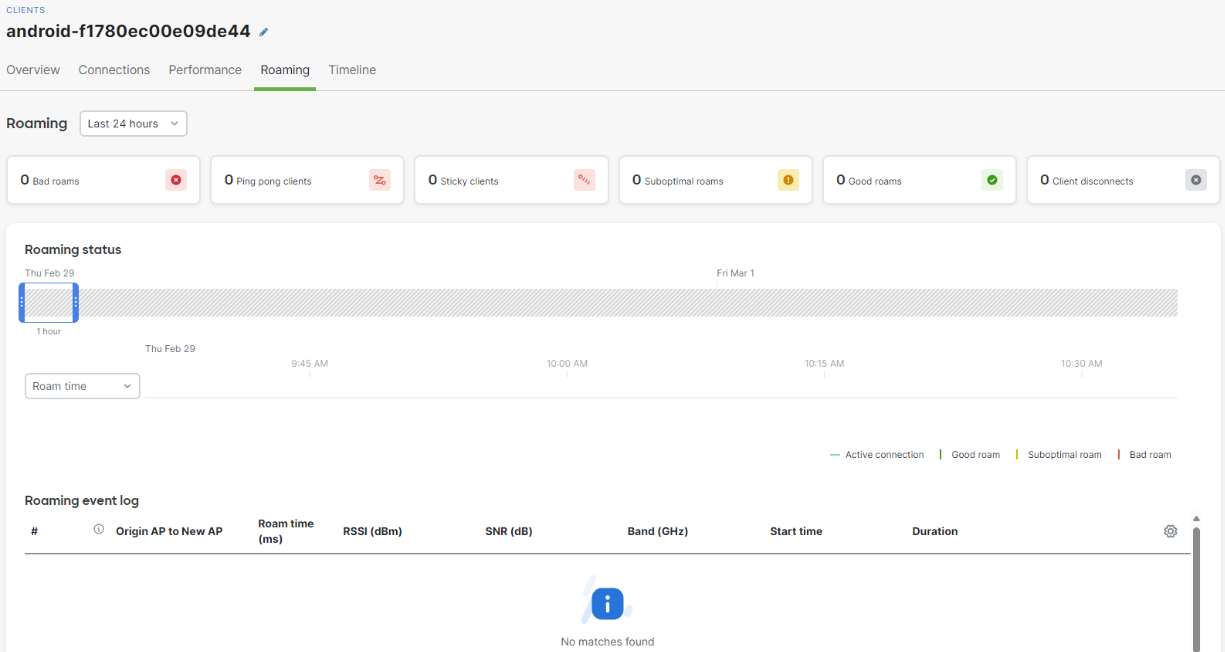Viewport: 1225px width, 652px height.
Task: Click the Suboptimal roams warning icon
Action: click(x=787, y=180)
